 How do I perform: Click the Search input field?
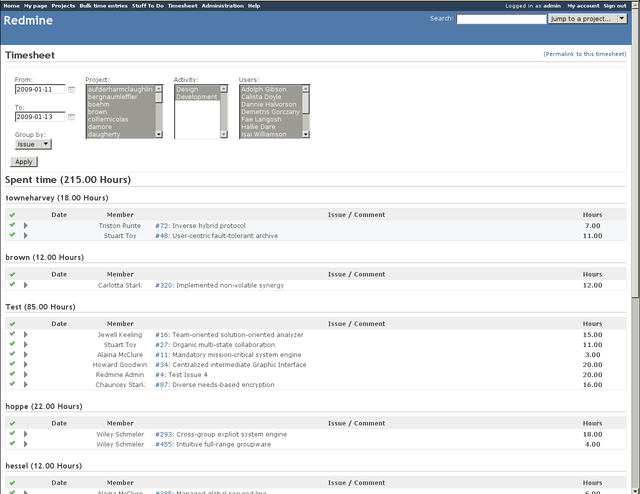click(501, 19)
